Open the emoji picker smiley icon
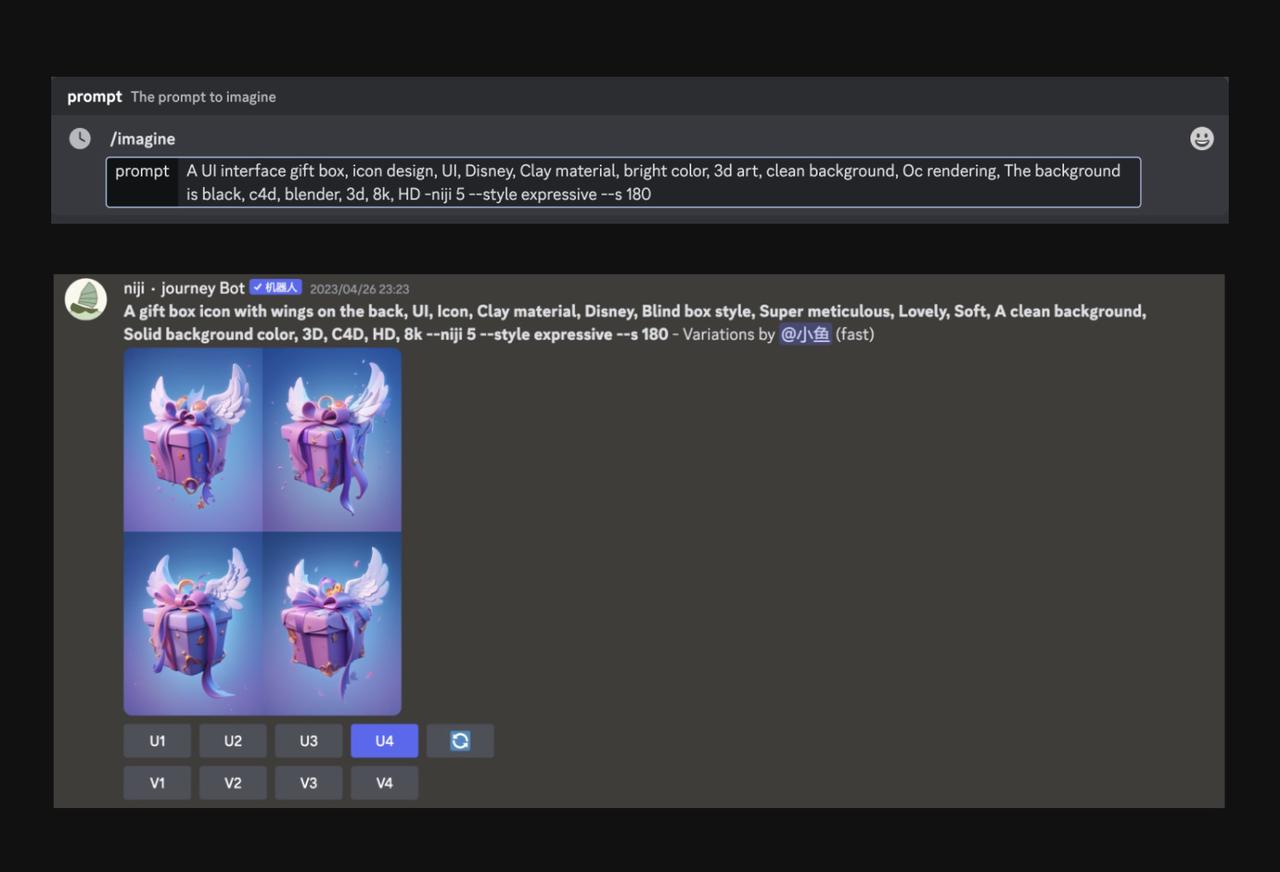This screenshot has height=872, width=1280. click(1202, 139)
